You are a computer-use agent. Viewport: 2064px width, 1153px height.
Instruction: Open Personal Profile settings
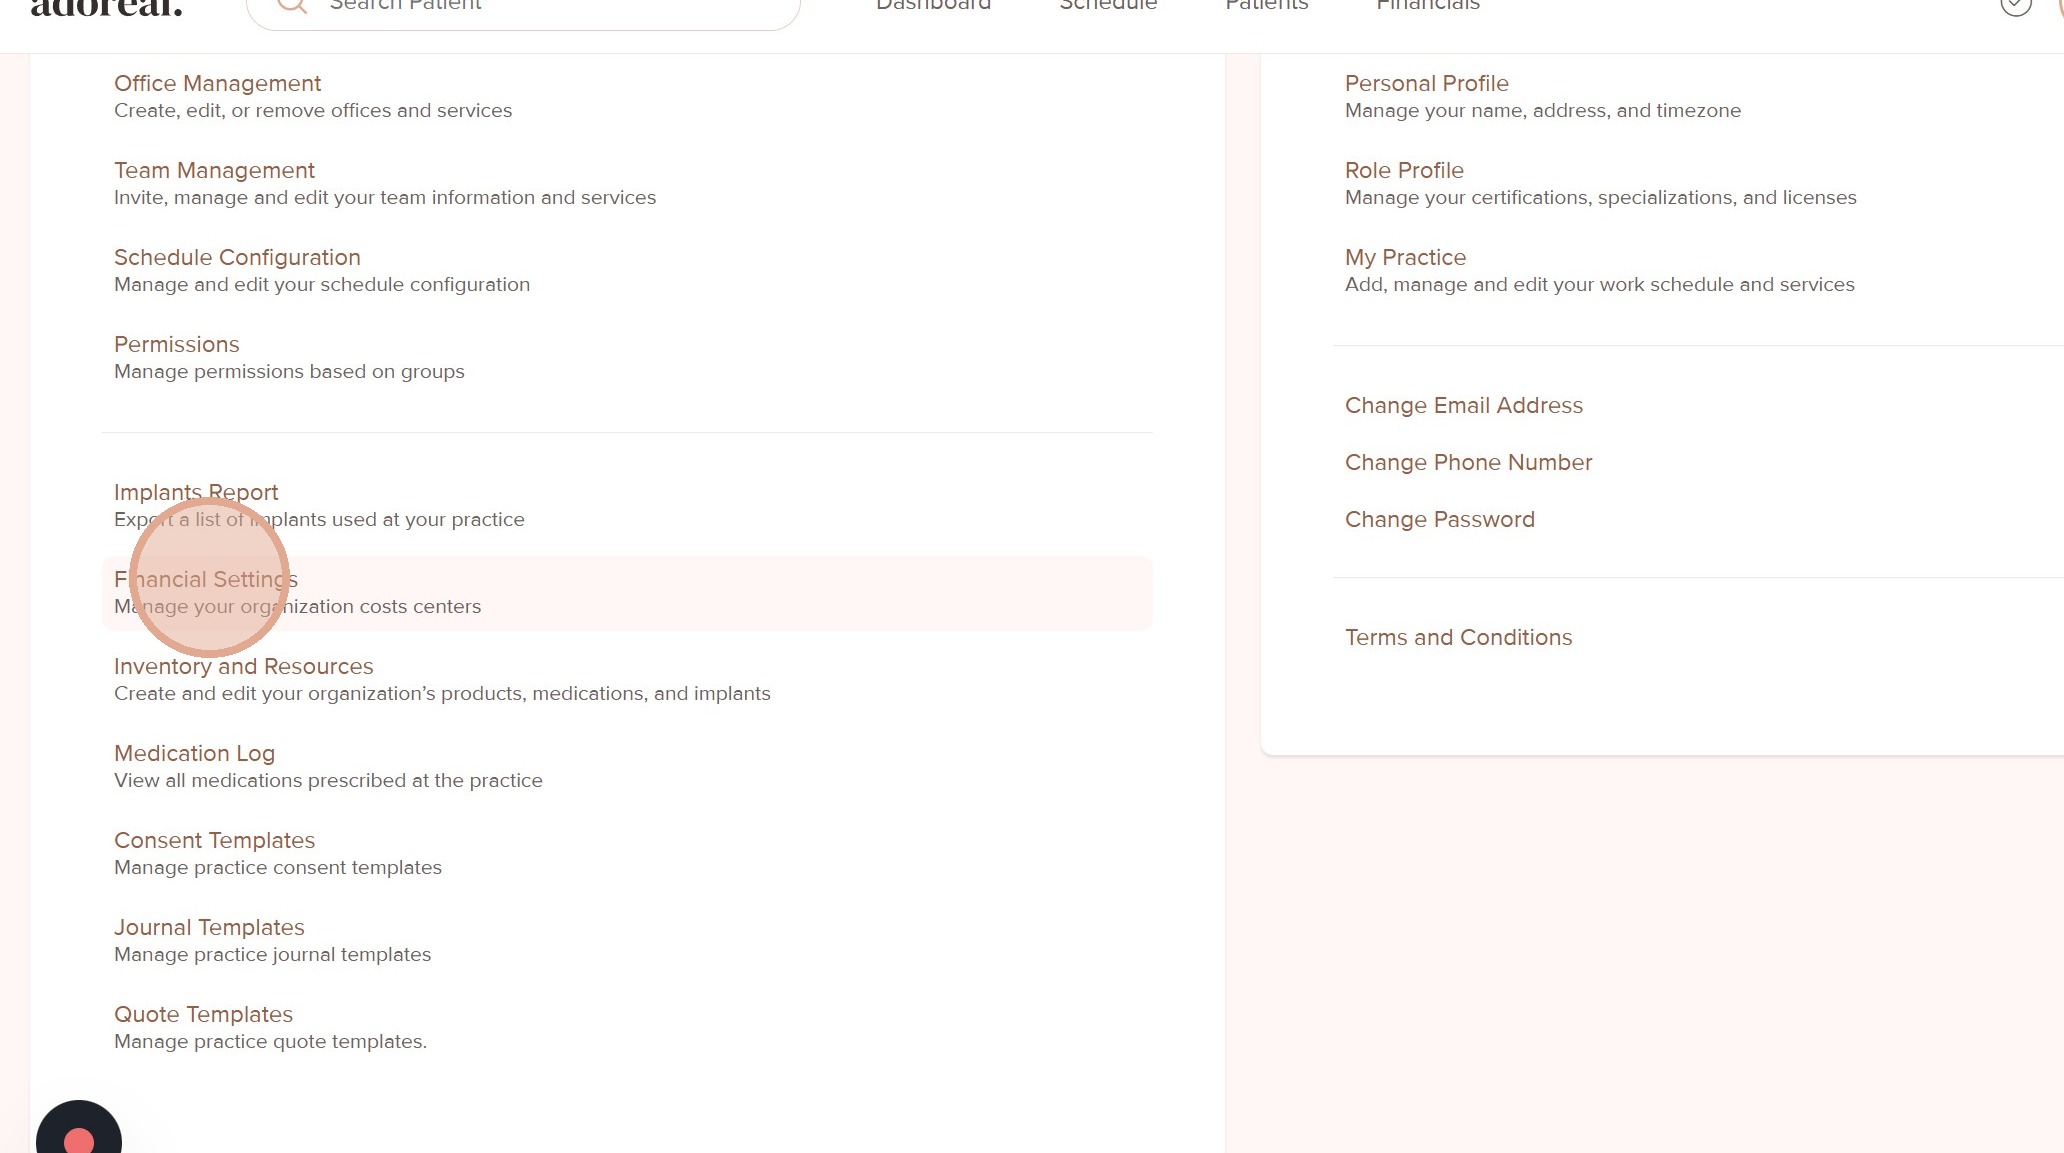coord(1426,84)
